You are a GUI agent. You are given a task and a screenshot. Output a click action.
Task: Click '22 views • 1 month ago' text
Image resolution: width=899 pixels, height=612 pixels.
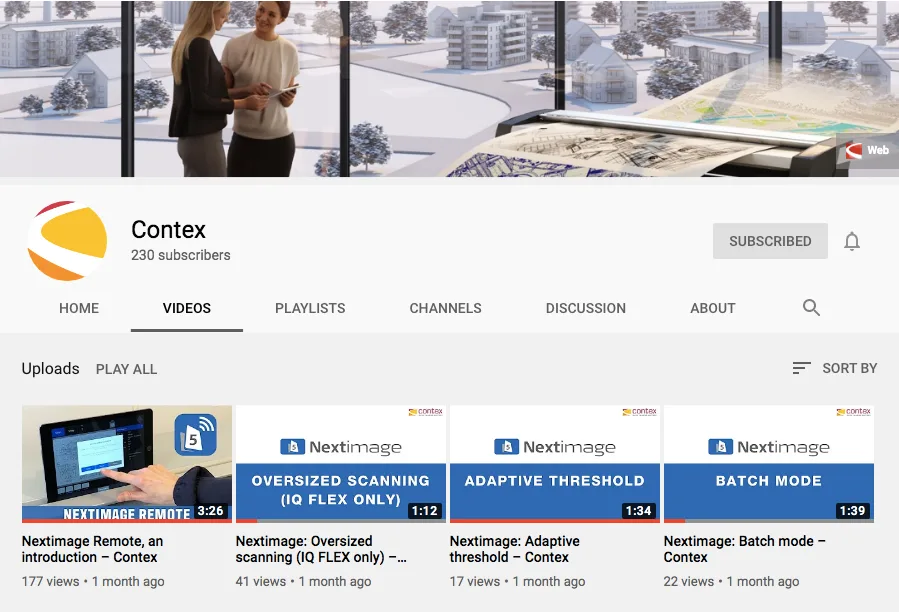(731, 582)
